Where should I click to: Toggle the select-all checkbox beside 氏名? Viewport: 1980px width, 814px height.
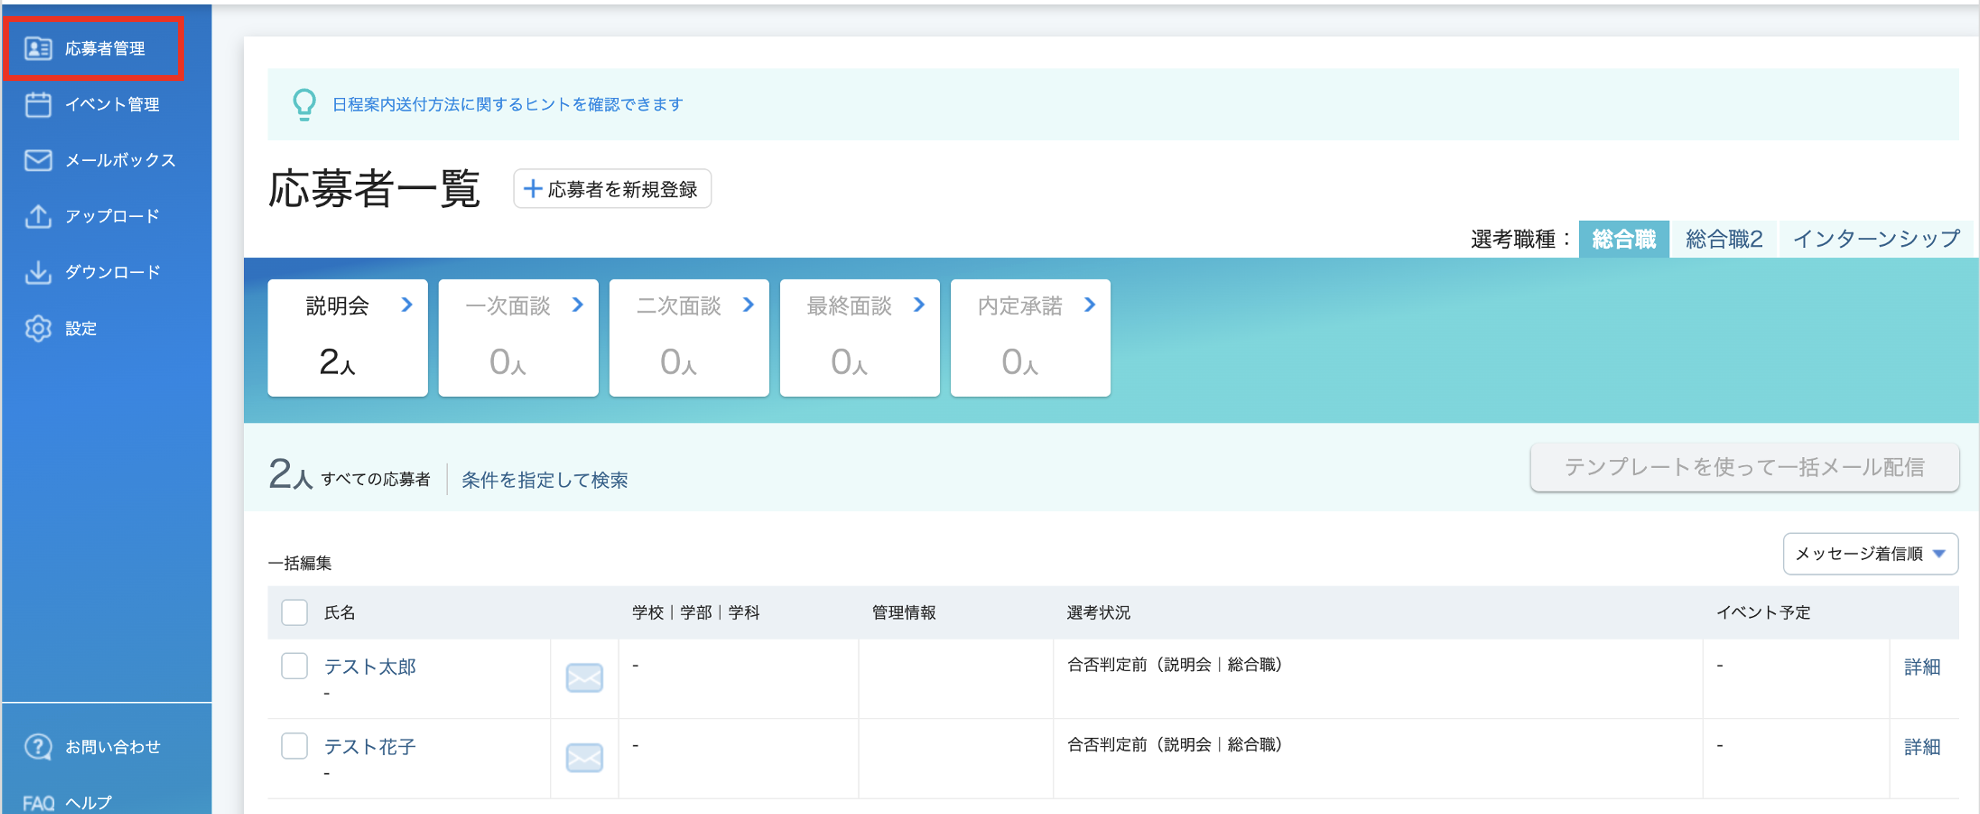[294, 612]
